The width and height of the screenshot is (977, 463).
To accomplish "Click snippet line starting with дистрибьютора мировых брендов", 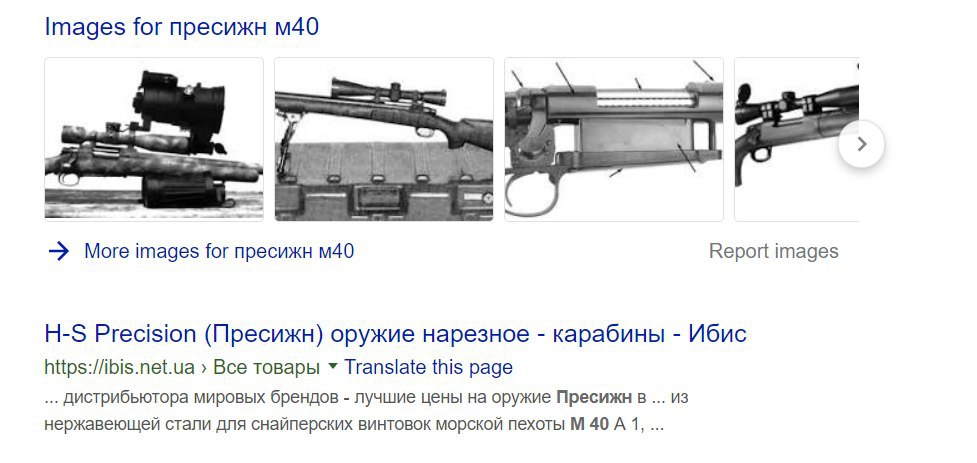I will [366, 397].
